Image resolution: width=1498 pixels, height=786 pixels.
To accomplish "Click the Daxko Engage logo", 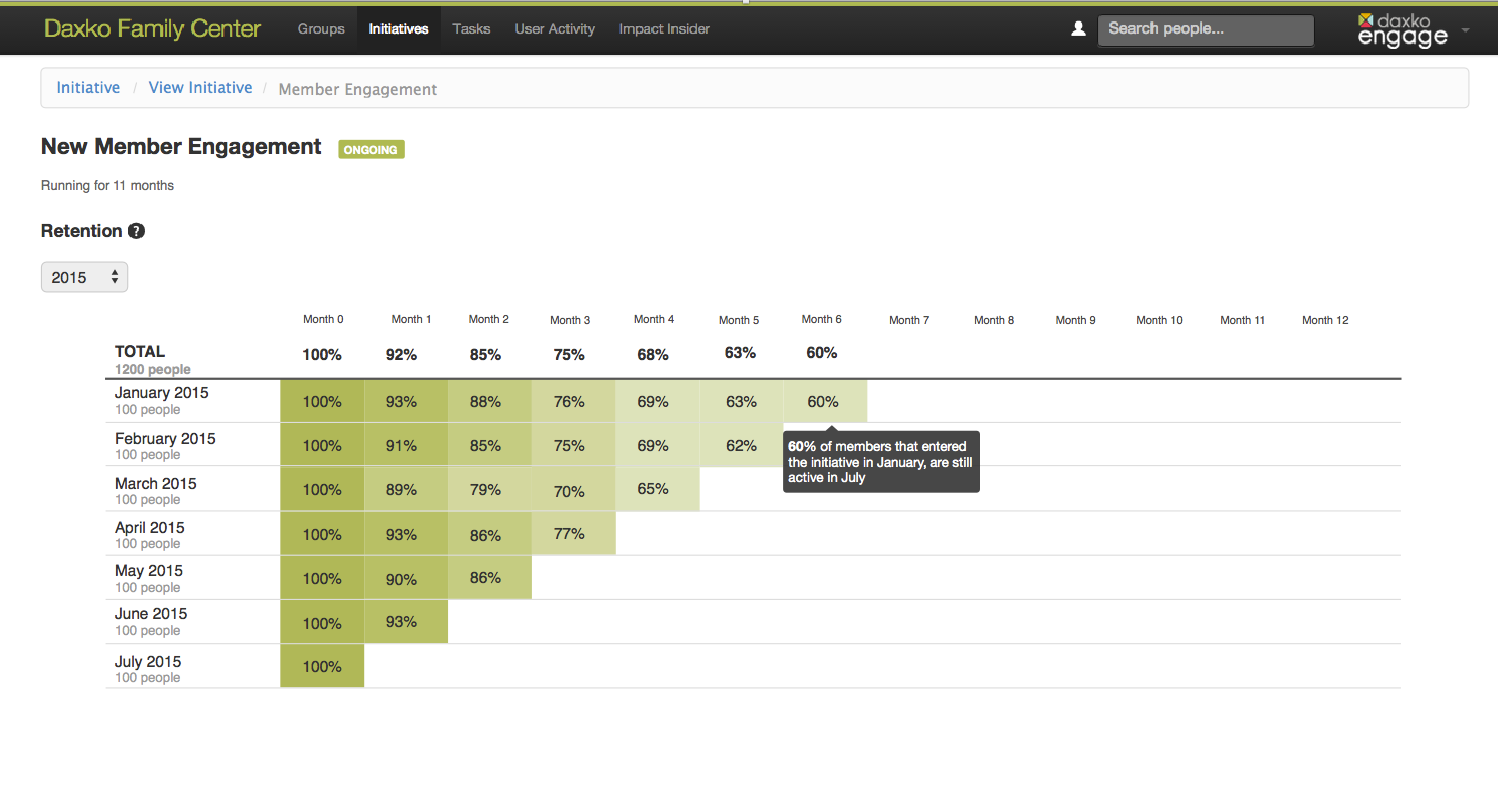I will [1403, 30].
